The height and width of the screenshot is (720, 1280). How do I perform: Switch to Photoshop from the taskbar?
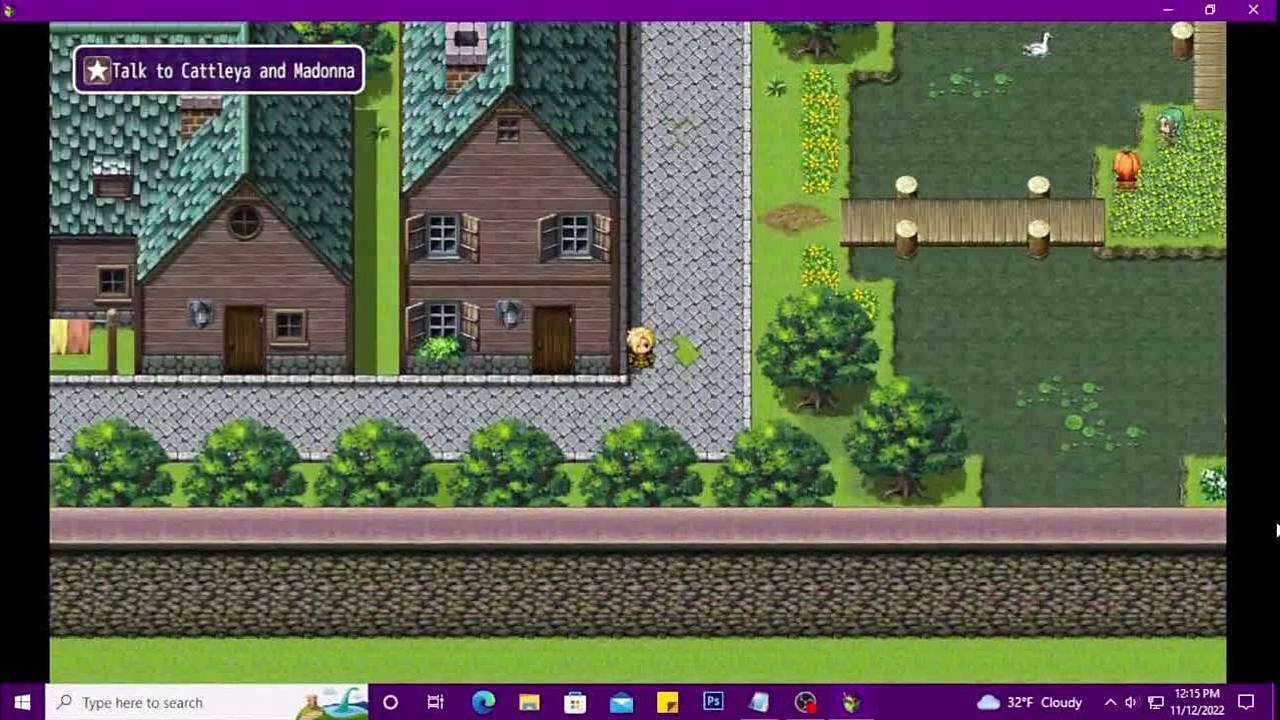click(x=713, y=702)
